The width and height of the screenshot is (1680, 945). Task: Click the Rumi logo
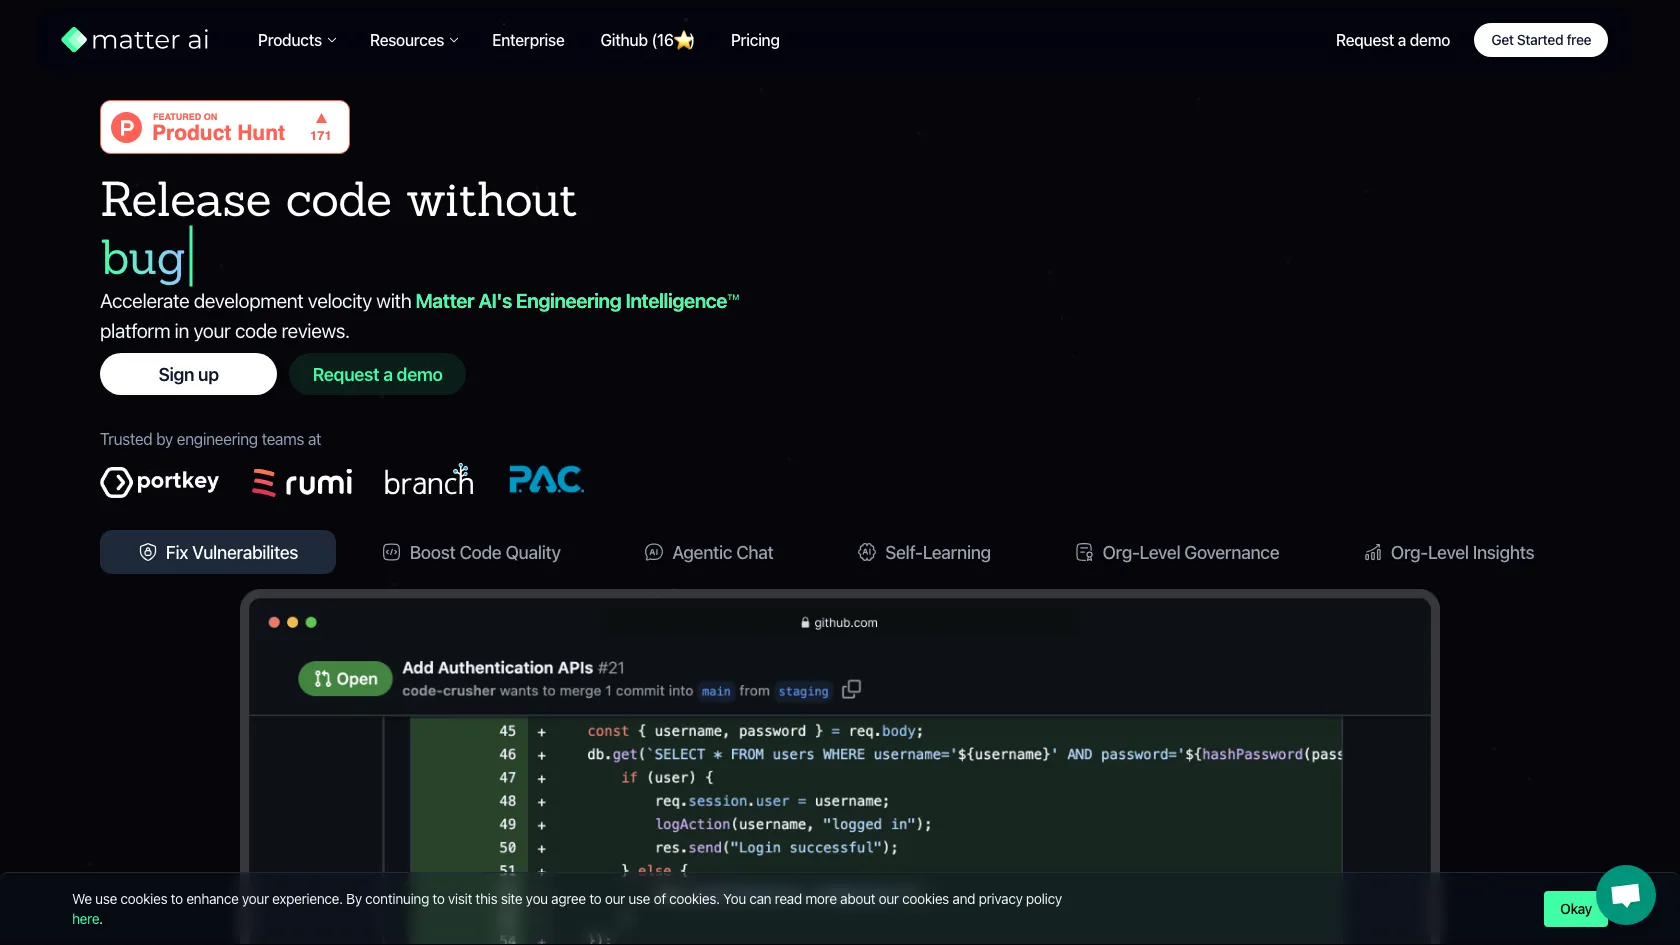[302, 483]
